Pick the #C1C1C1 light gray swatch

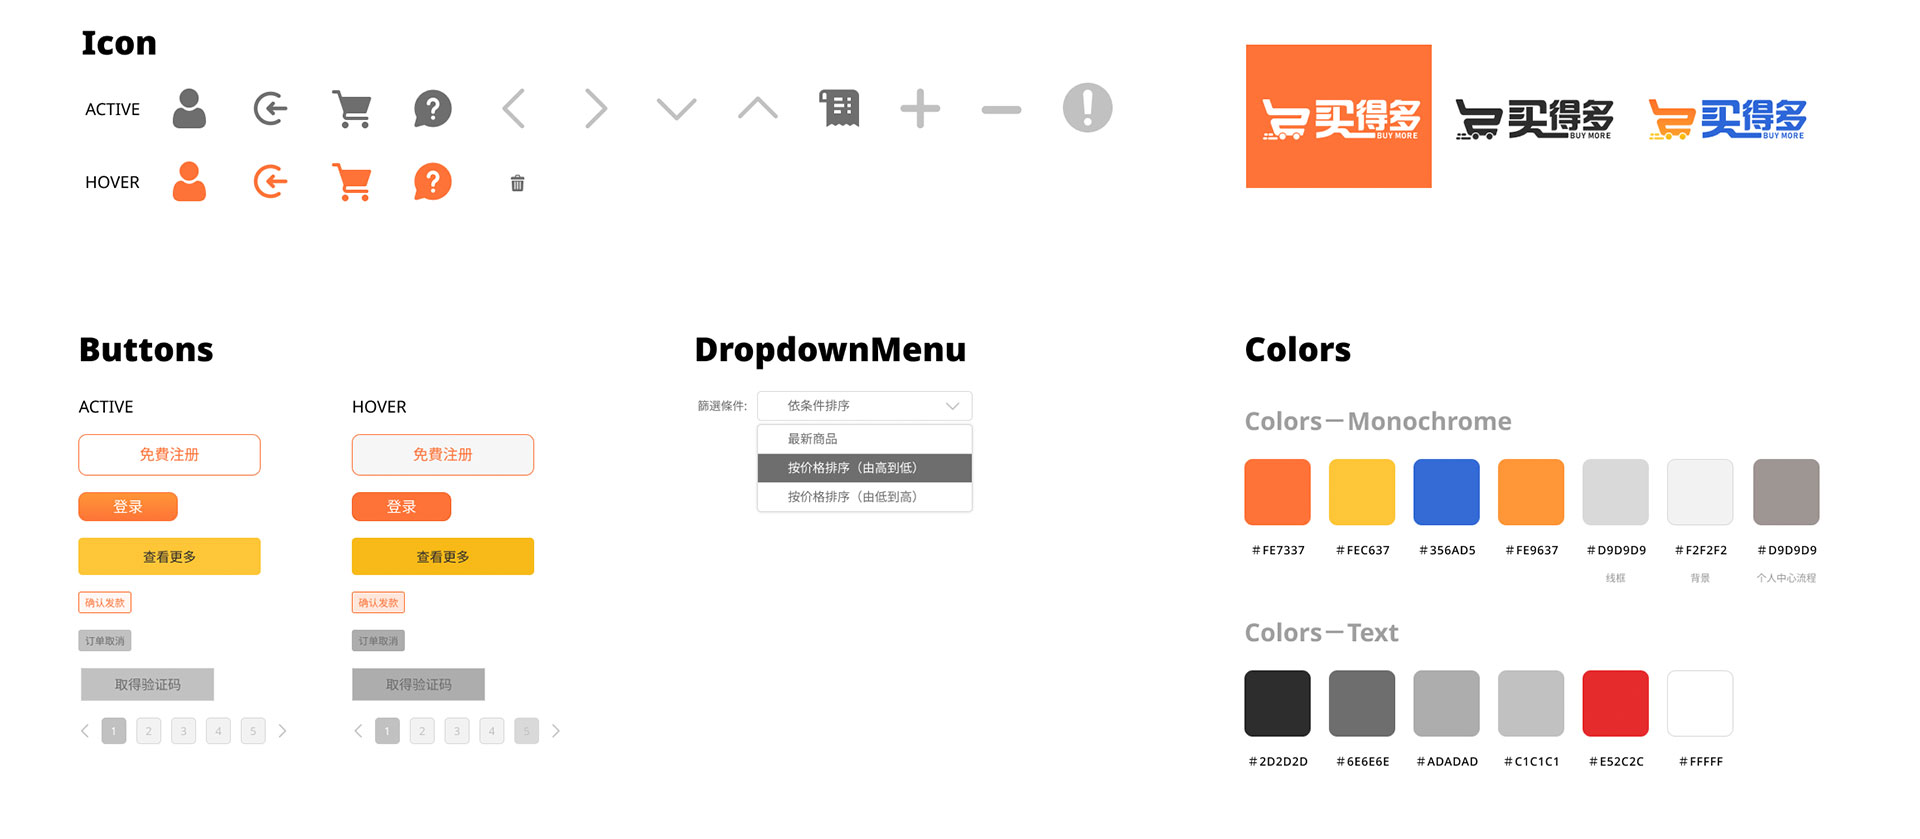click(1531, 703)
